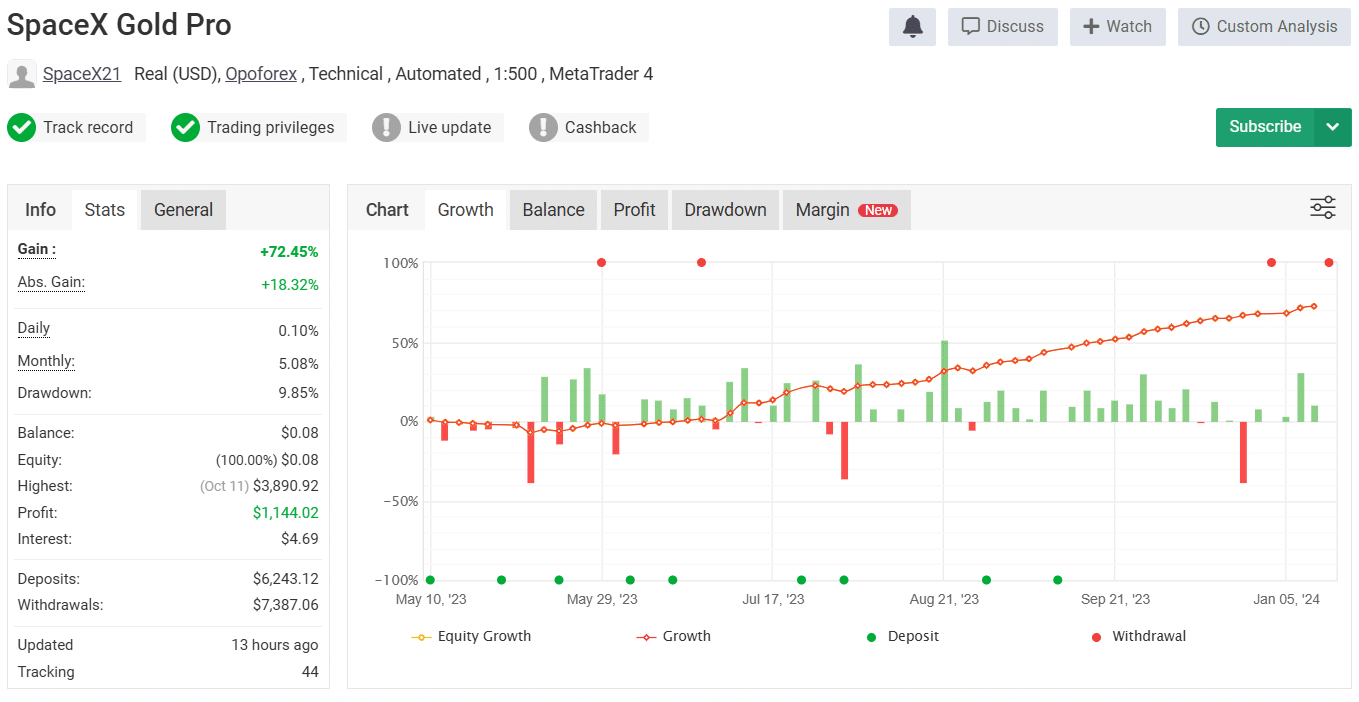Screen dimensions: 1359x702
Task: Toggle the Equity Growth legend series
Action: (x=471, y=636)
